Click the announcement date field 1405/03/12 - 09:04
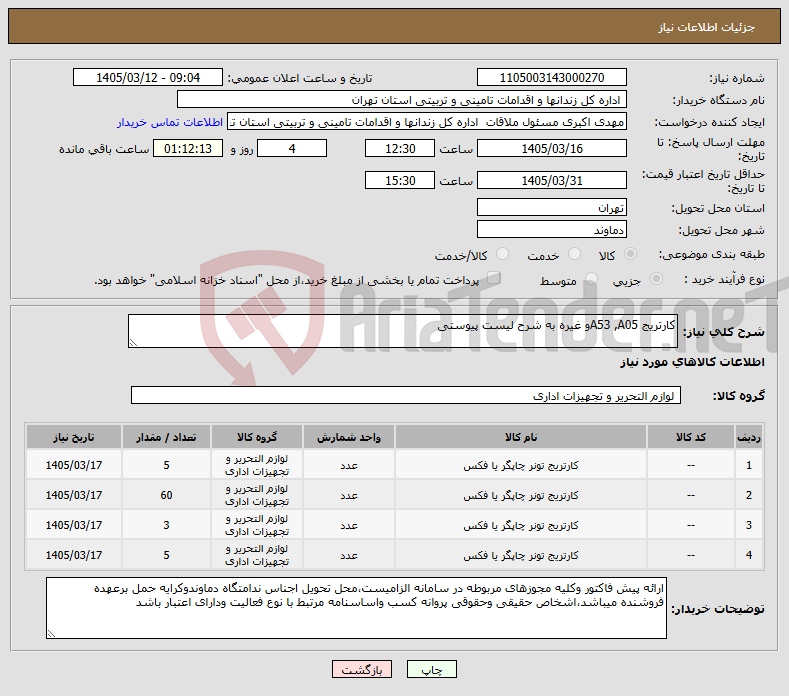Screen dimensions: 789x696 pos(148,78)
